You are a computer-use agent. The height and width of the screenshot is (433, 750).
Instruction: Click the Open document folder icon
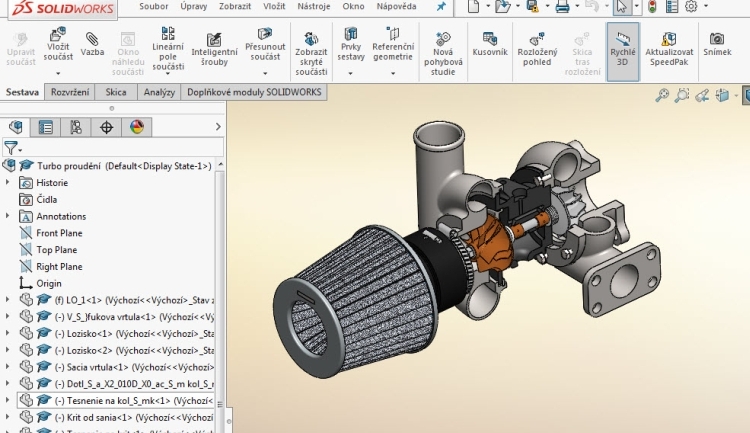(503, 7)
